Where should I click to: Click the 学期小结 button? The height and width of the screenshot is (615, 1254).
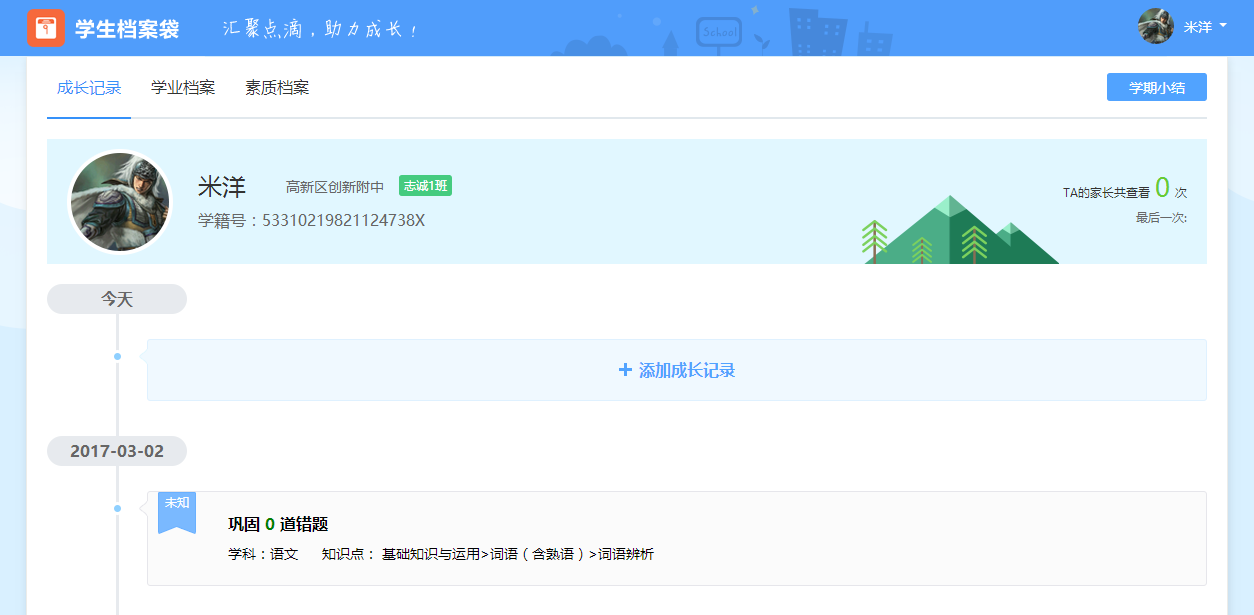click(x=1157, y=87)
